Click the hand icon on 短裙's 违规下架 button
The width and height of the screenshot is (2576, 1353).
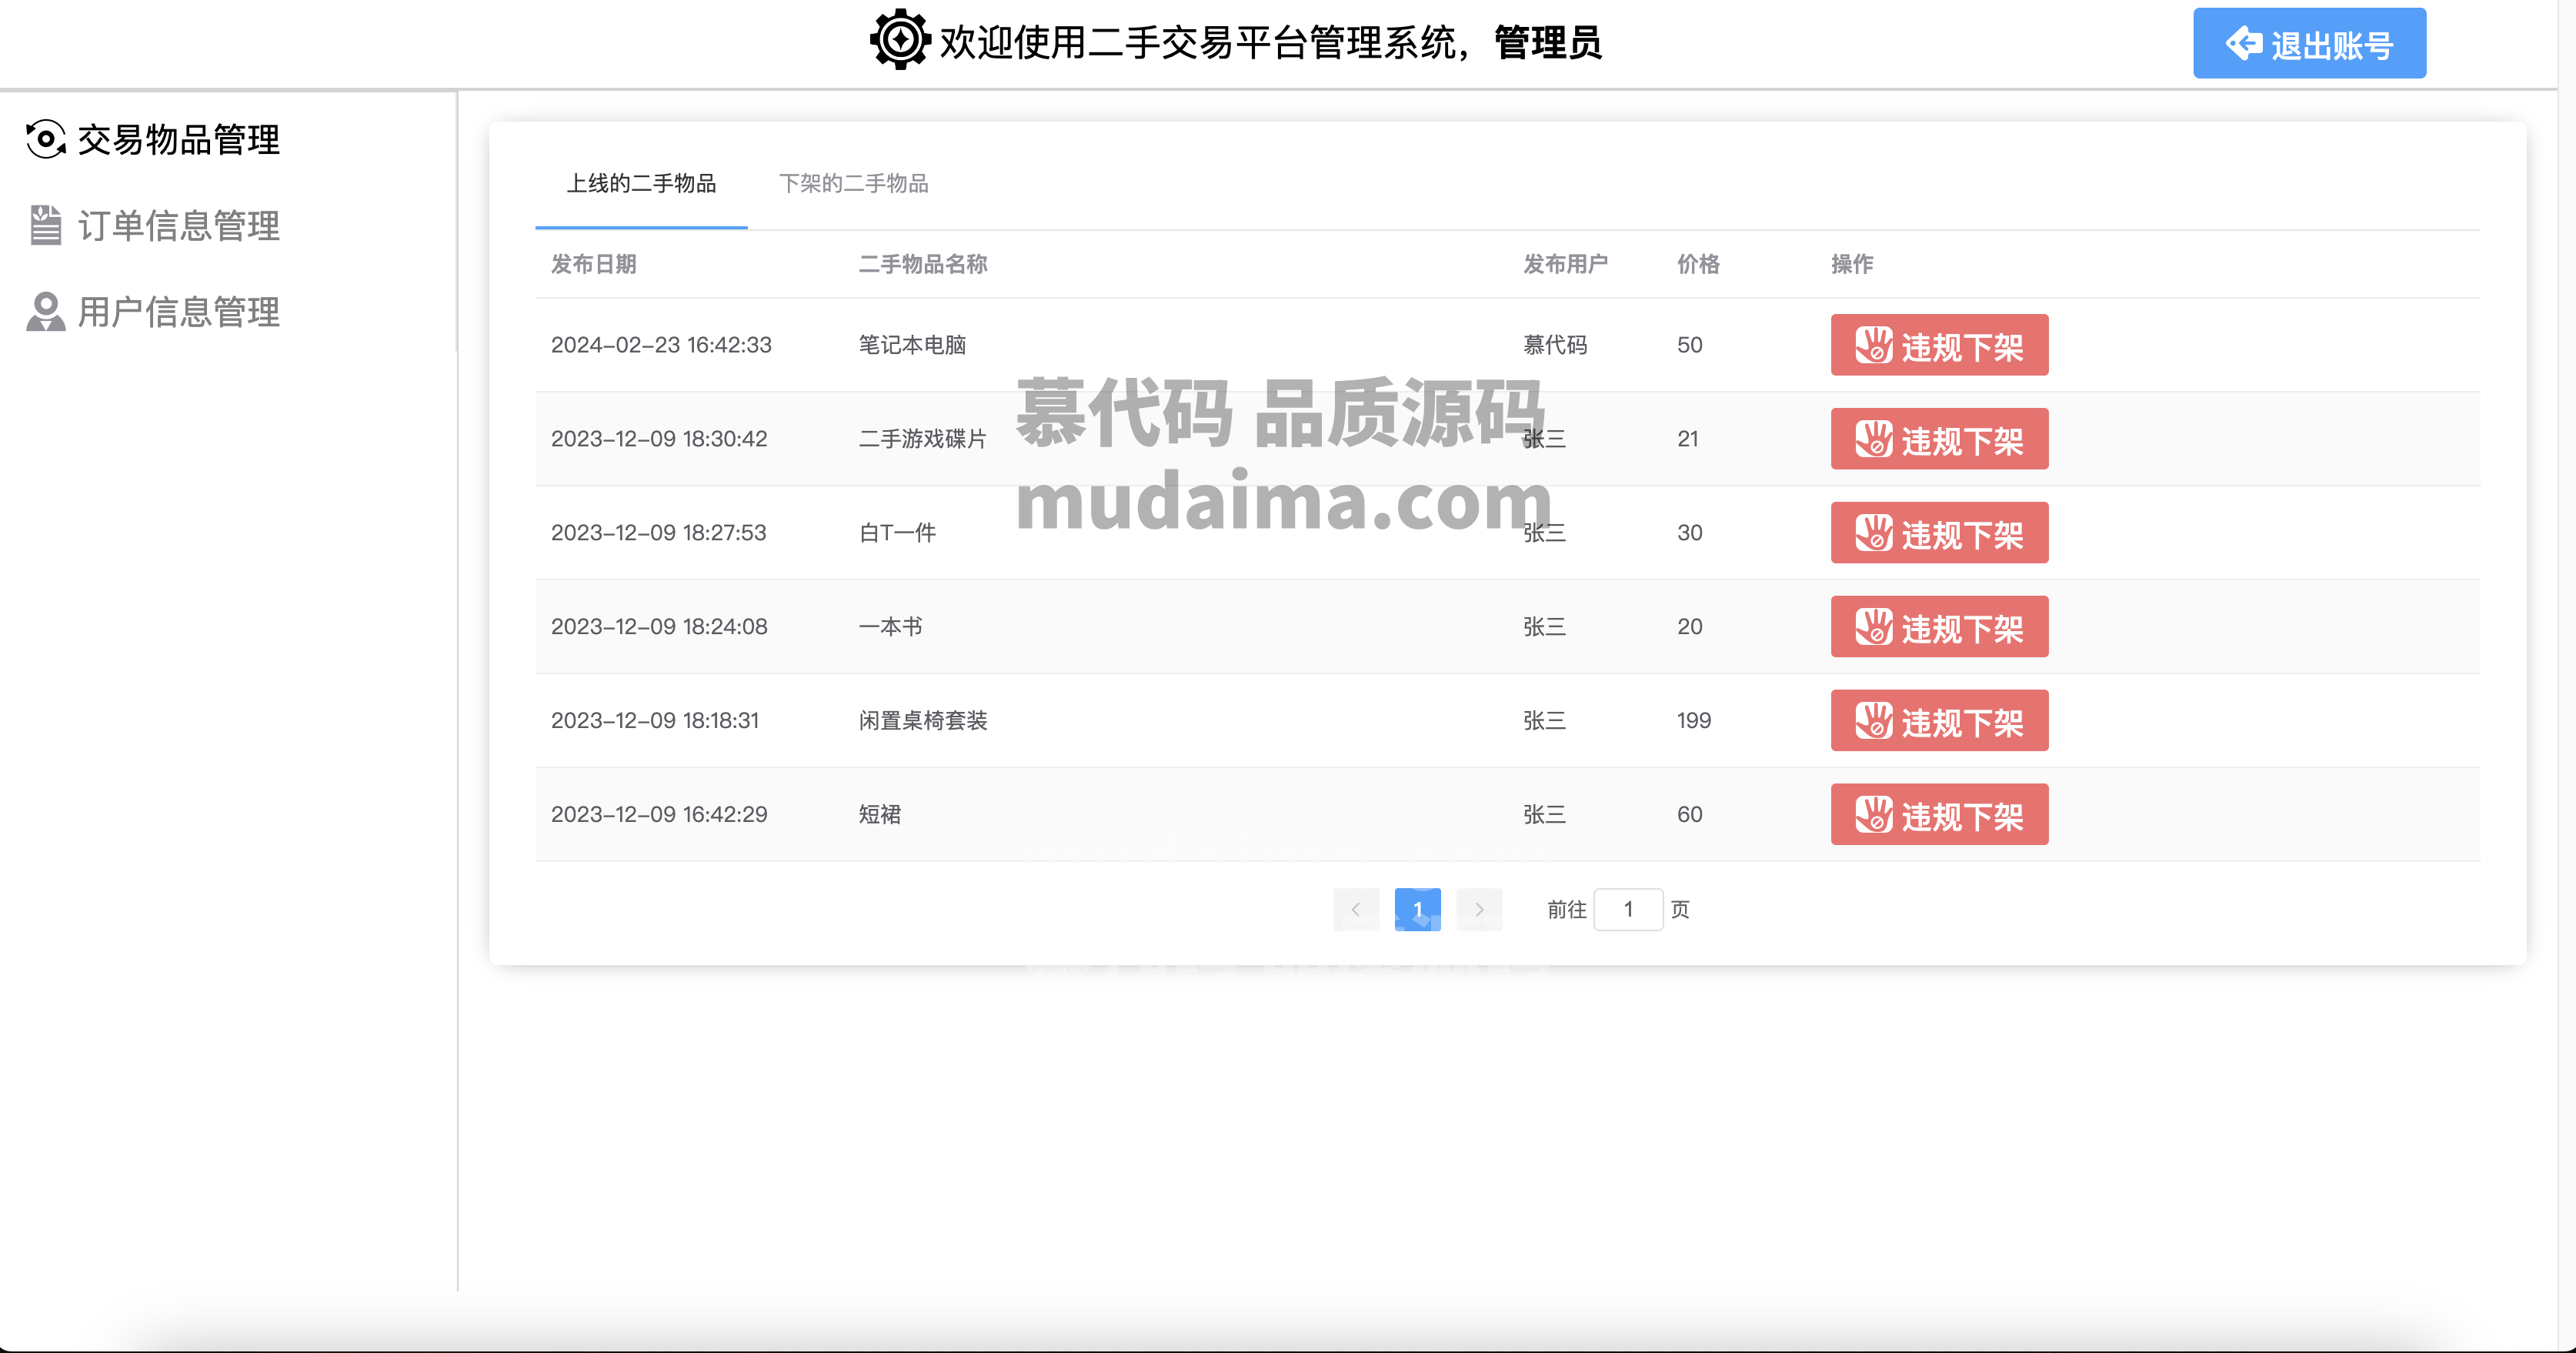pos(1874,815)
